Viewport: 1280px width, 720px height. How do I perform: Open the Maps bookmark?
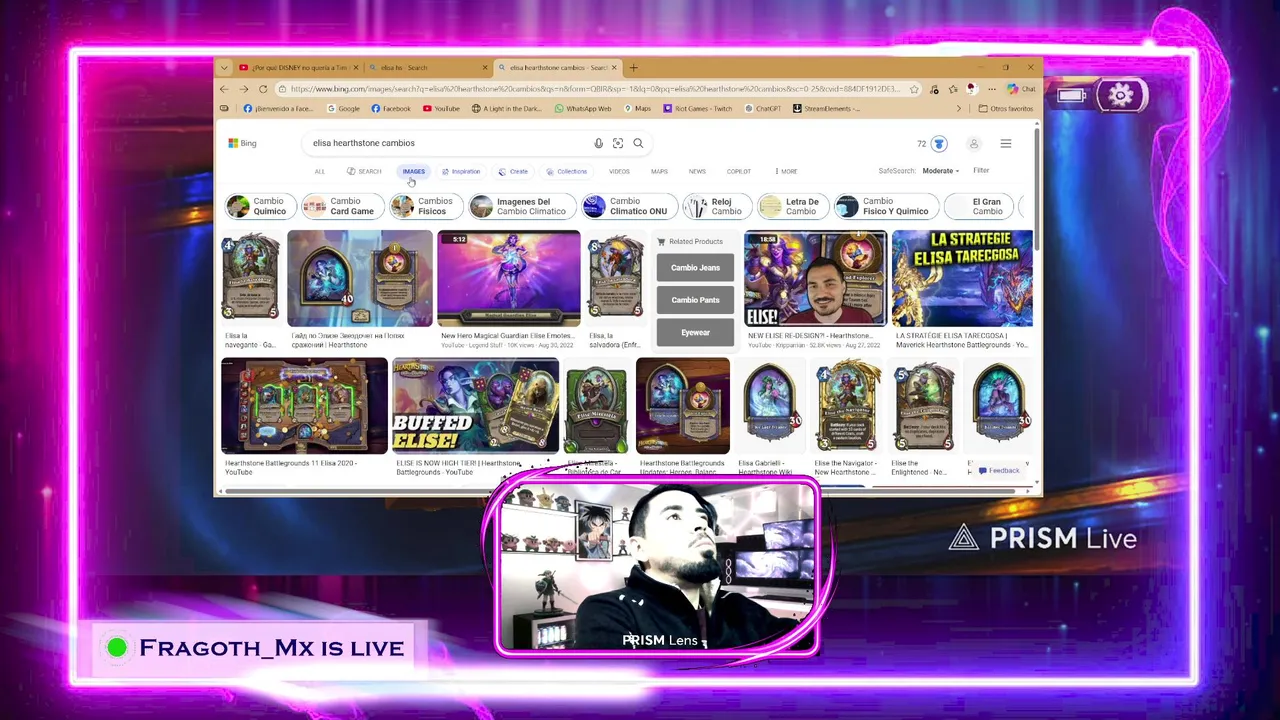(x=638, y=108)
